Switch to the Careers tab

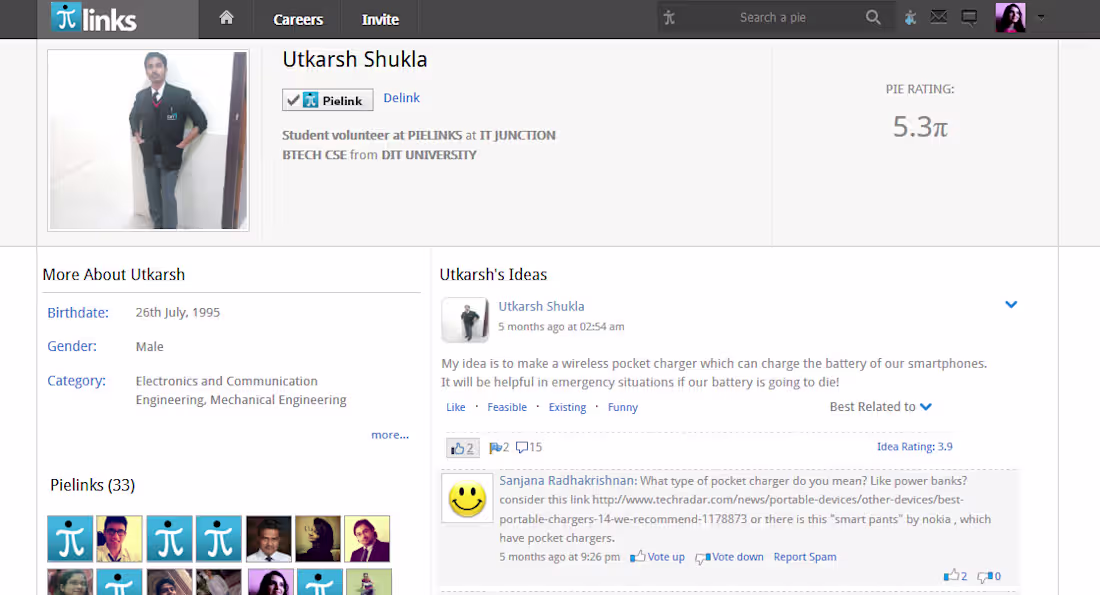(298, 18)
